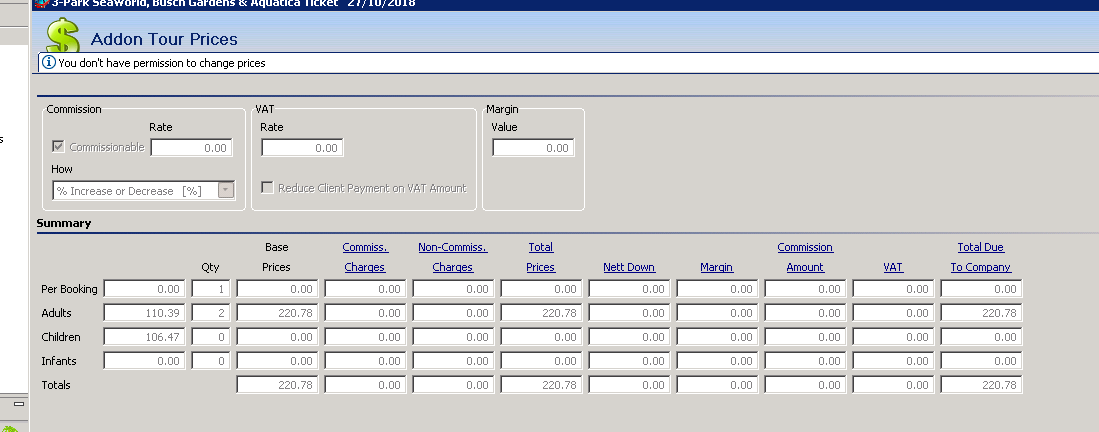The image size is (1099, 432).
Task: Click the Adults Total Due To Company field
Action: pyautogui.click(x=981, y=313)
